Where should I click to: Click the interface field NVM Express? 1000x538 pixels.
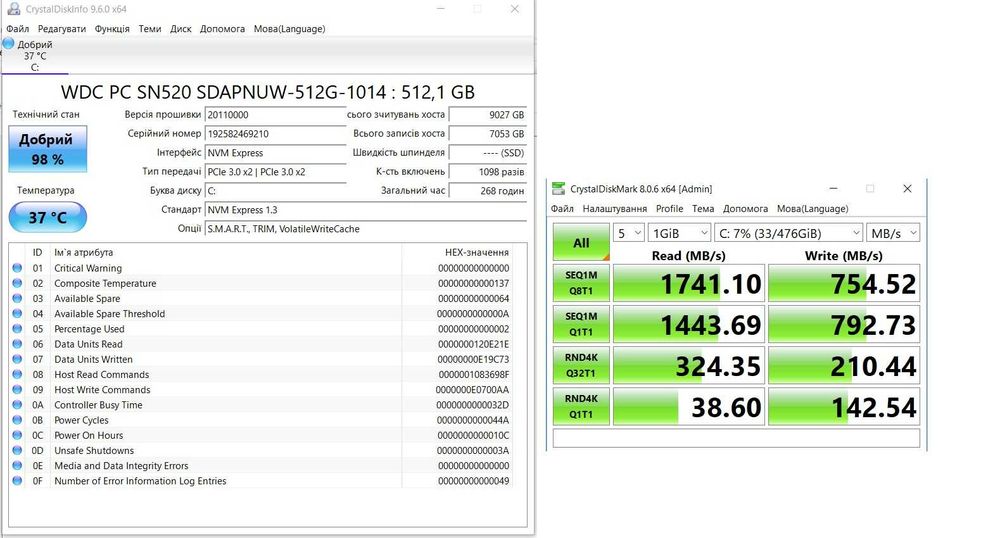pos(276,153)
